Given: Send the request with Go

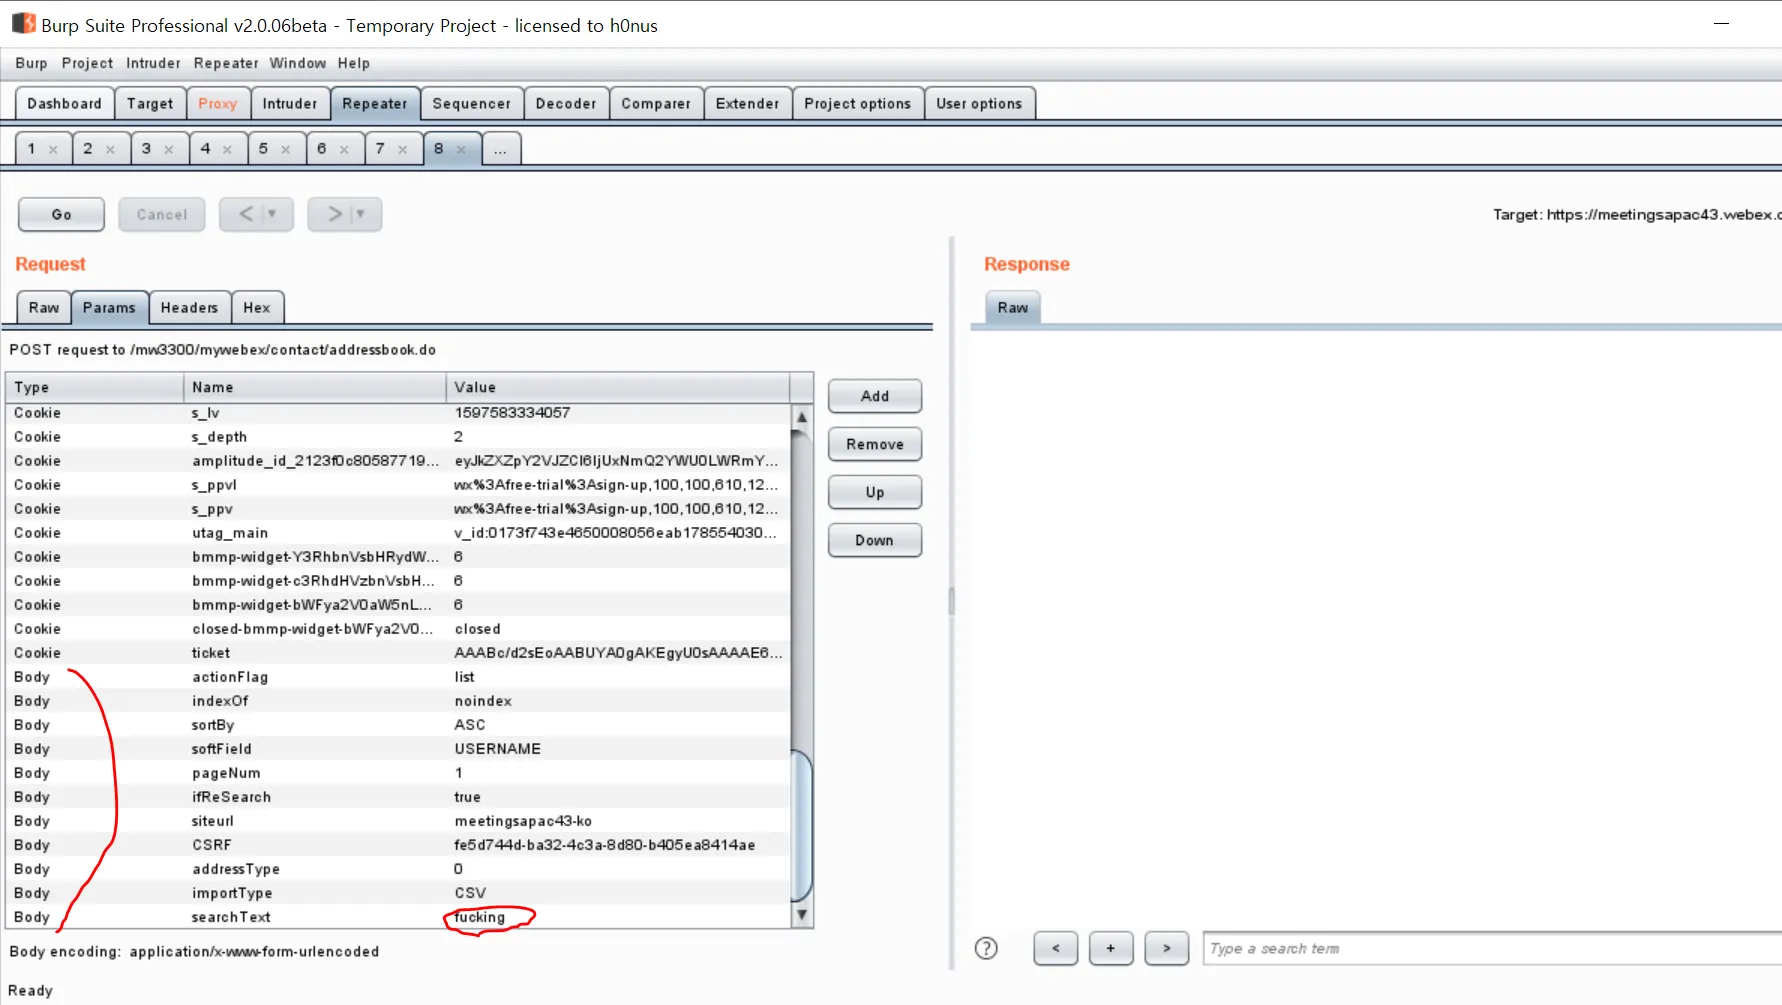Looking at the screenshot, I should tap(61, 214).
